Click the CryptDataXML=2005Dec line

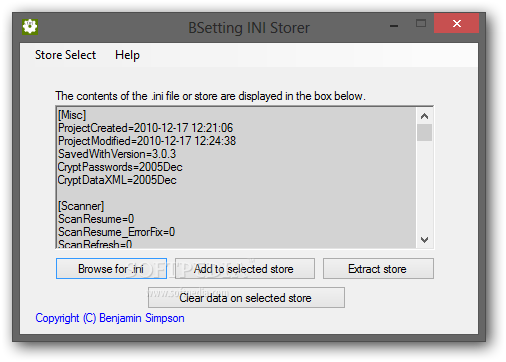pos(117,180)
